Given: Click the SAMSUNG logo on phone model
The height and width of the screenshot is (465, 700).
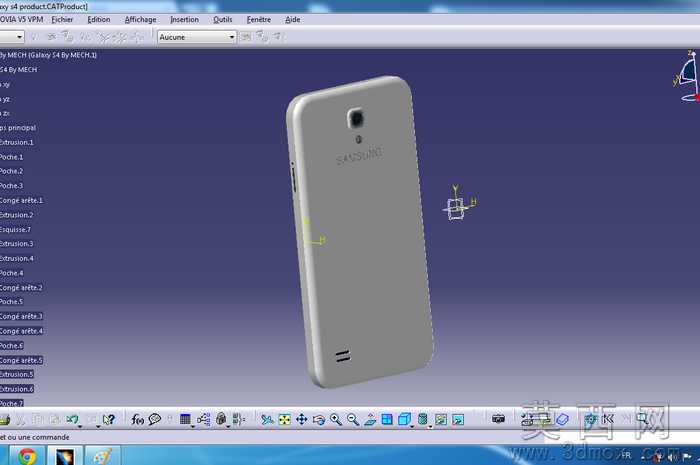Looking at the screenshot, I should pyautogui.click(x=359, y=155).
